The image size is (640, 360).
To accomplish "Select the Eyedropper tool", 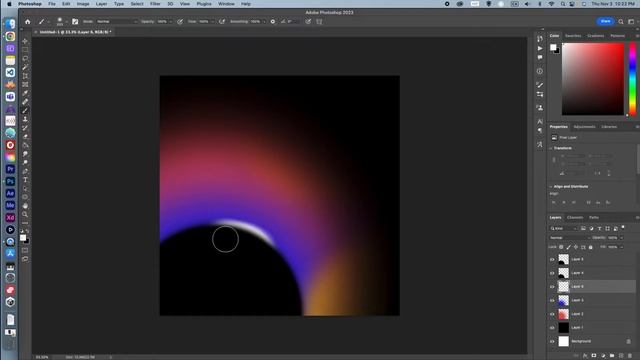I will [x=25, y=93].
